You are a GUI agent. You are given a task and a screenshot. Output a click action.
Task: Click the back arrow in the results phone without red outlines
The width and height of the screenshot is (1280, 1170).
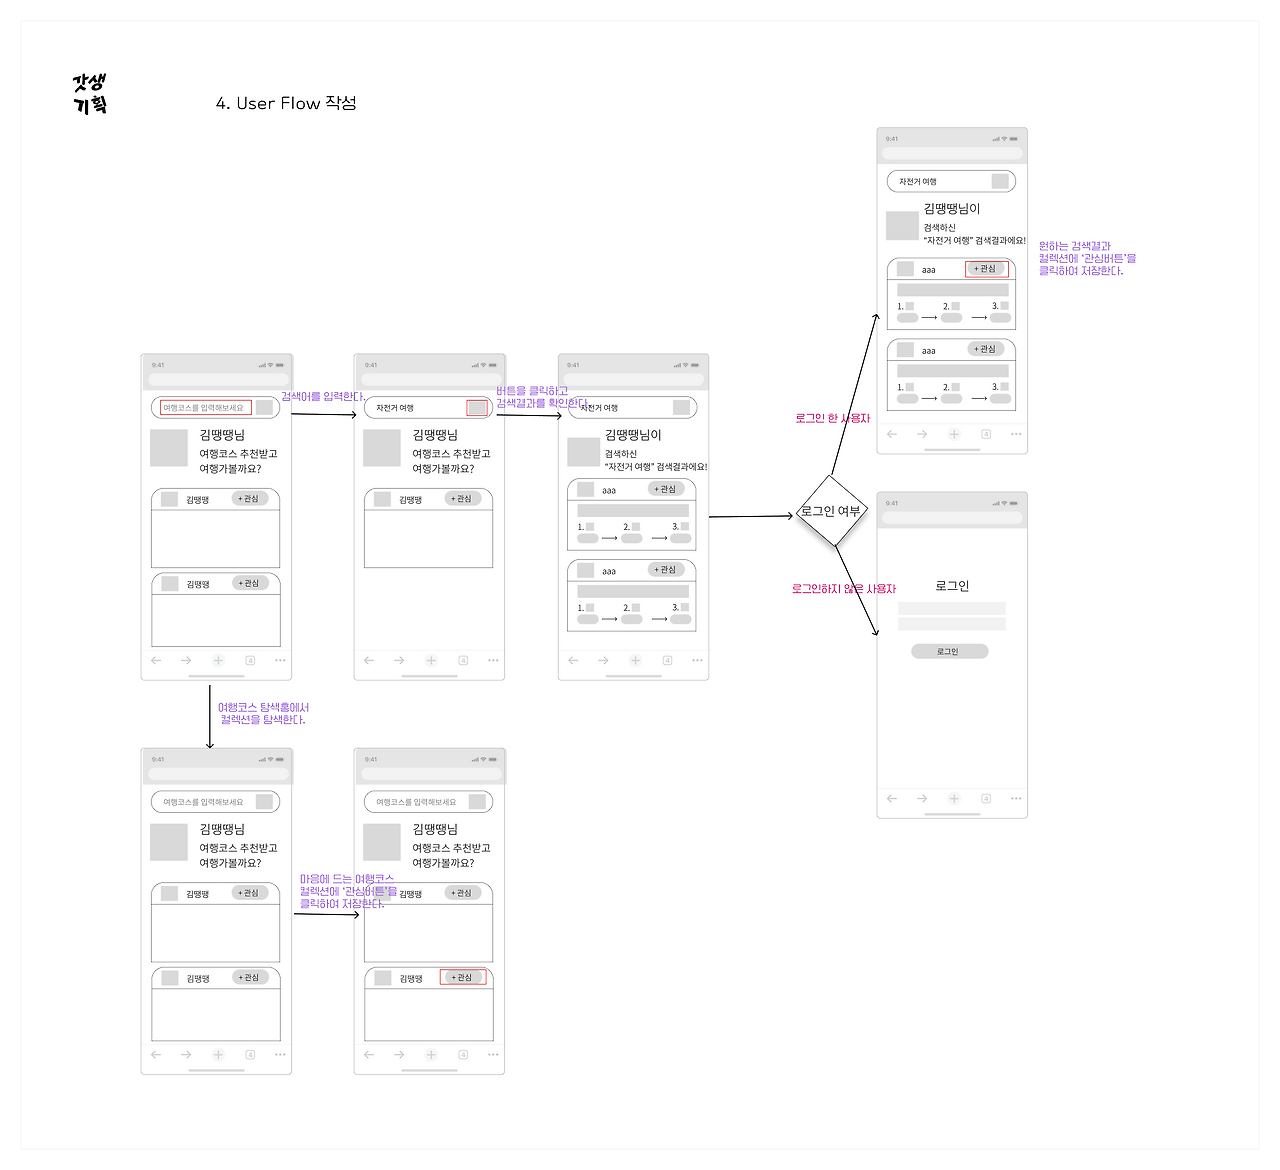tap(573, 660)
